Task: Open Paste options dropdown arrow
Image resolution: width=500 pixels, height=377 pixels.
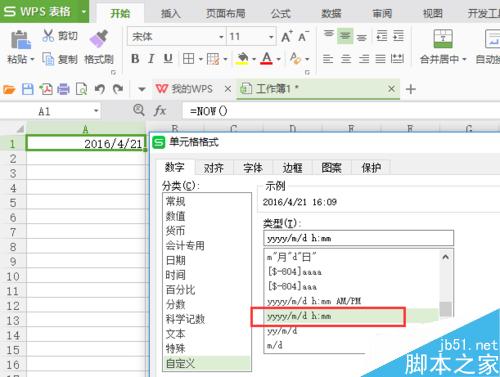Action: [x=32, y=60]
